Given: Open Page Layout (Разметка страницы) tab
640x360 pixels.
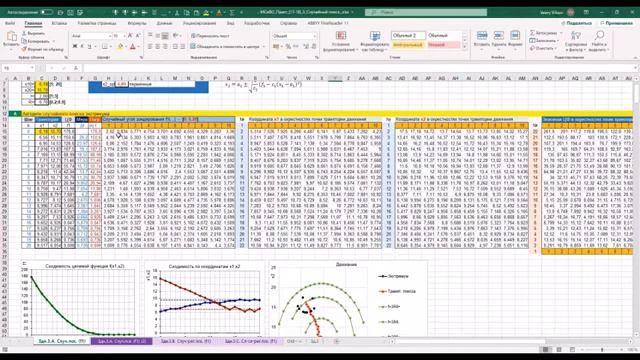Looking at the screenshot, I should (x=97, y=23).
